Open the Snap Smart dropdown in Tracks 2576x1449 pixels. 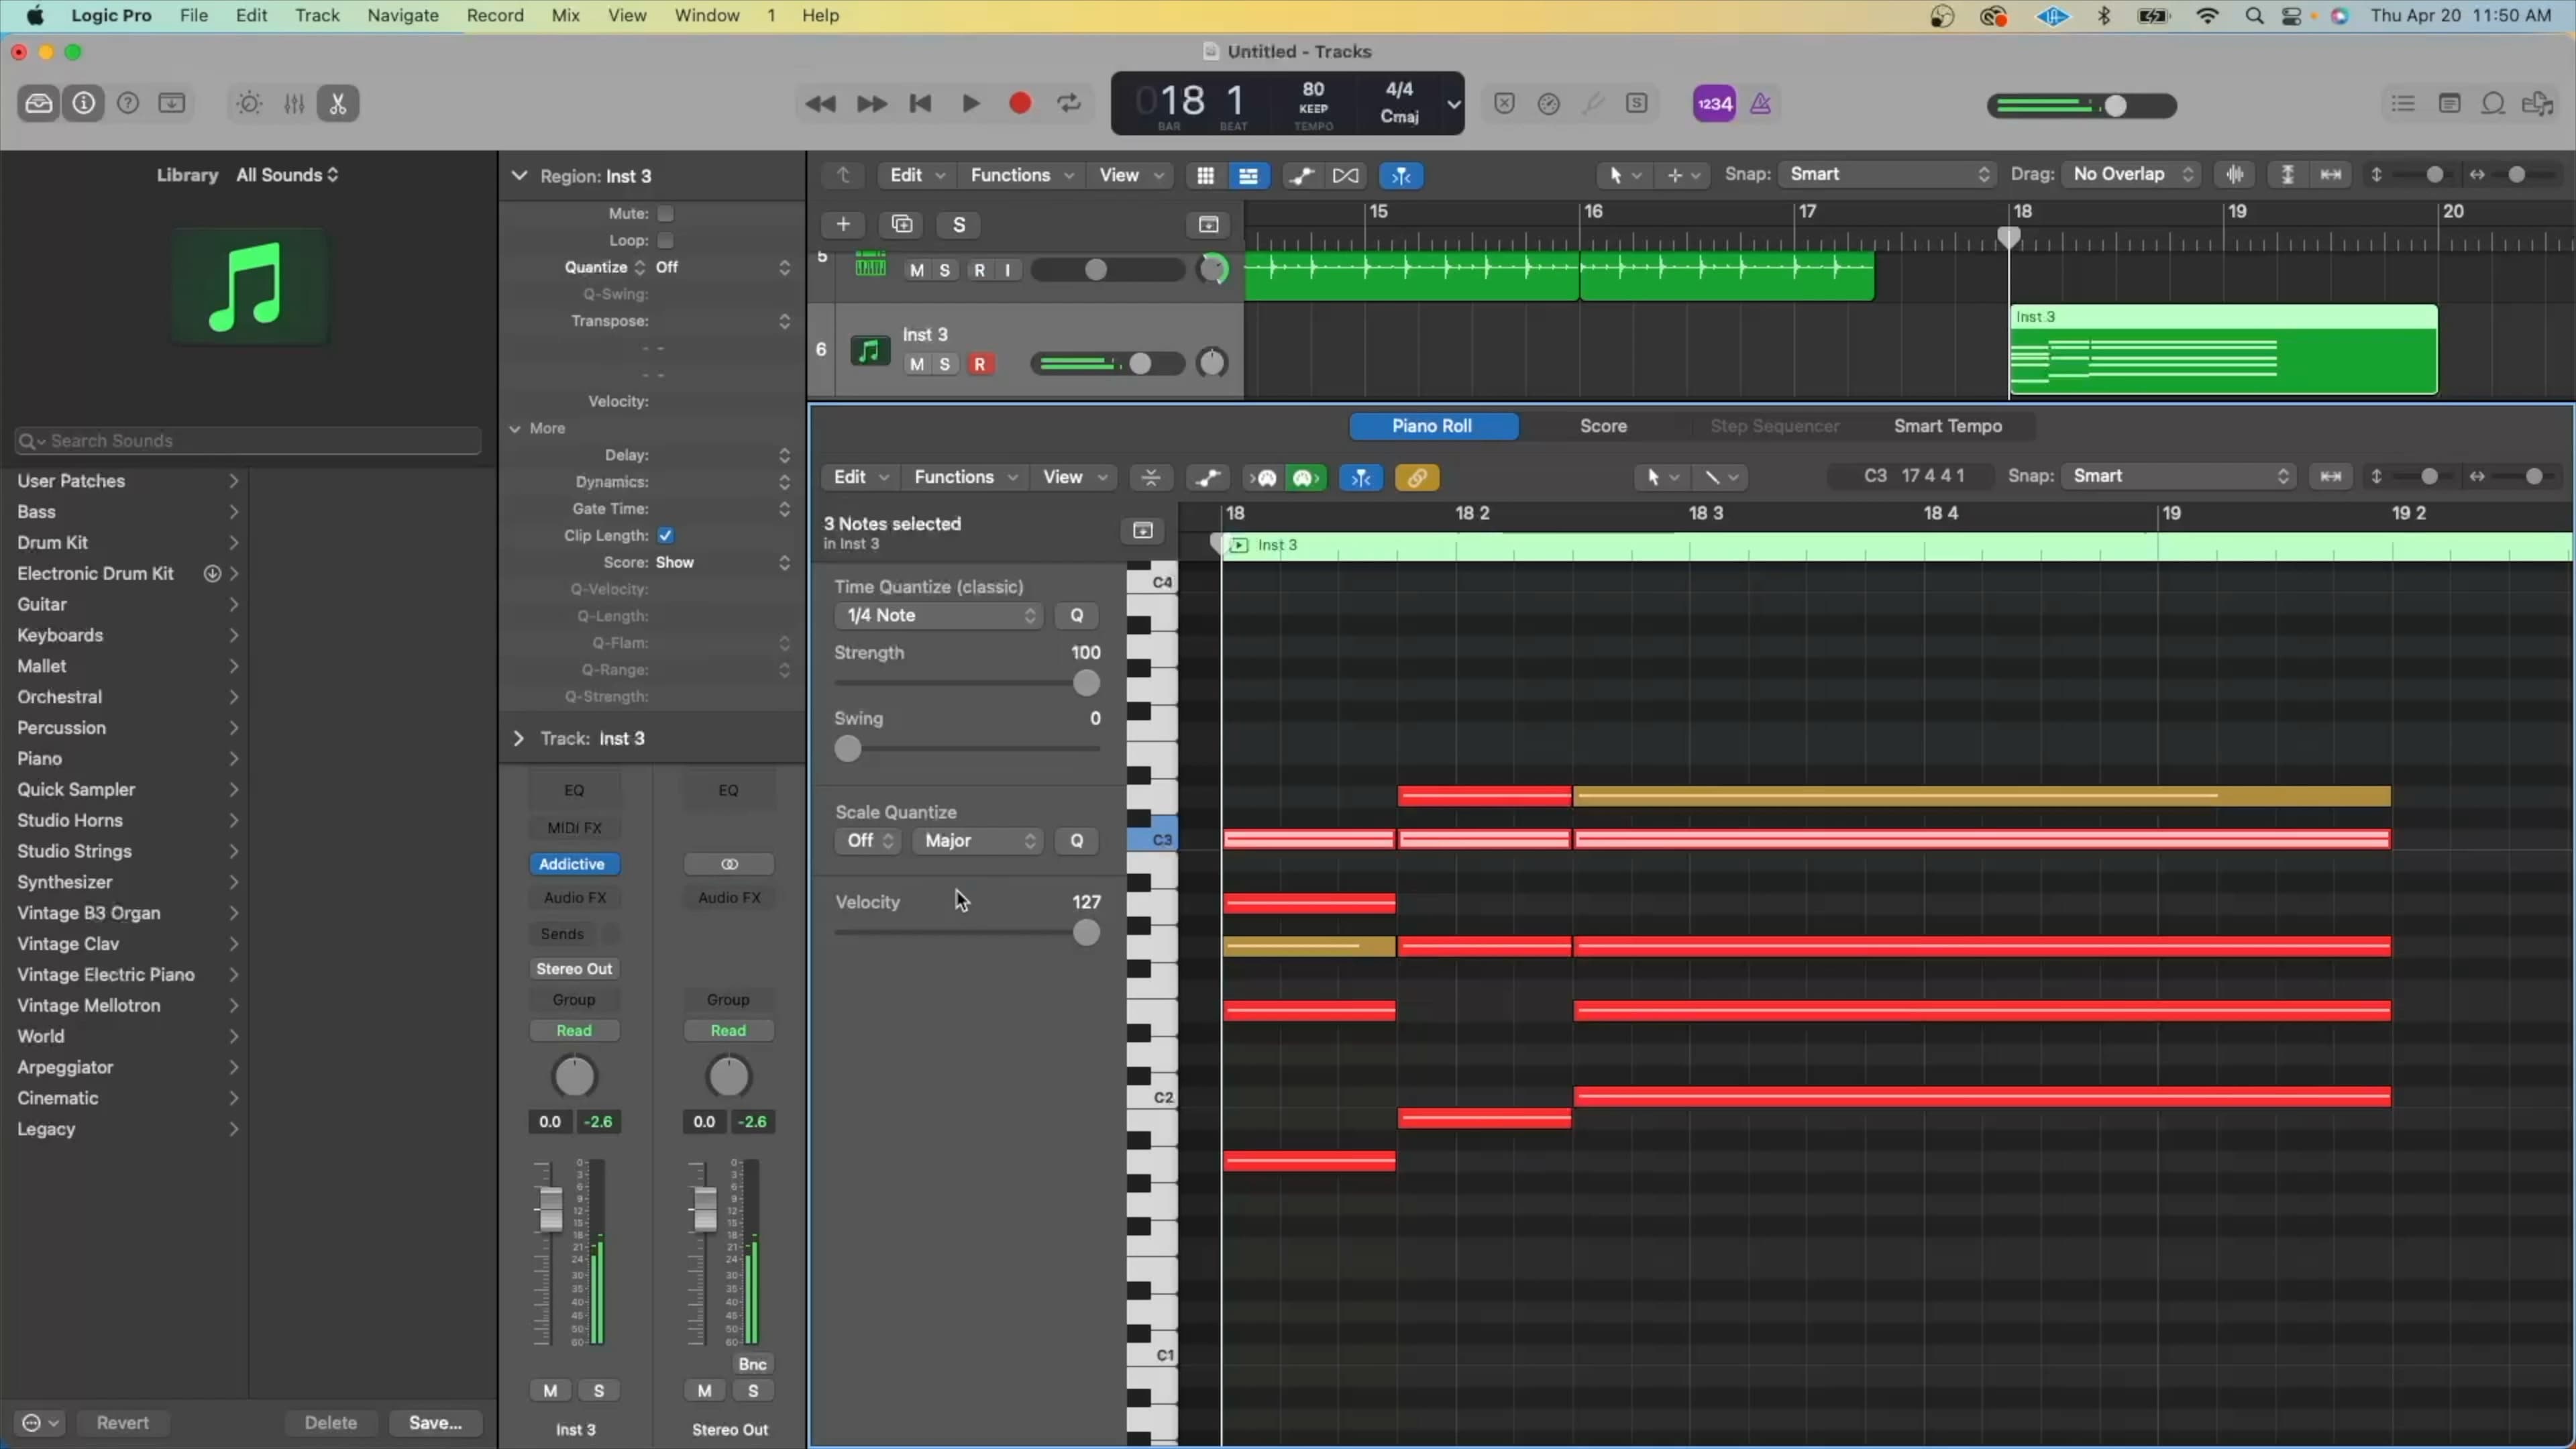click(1889, 174)
